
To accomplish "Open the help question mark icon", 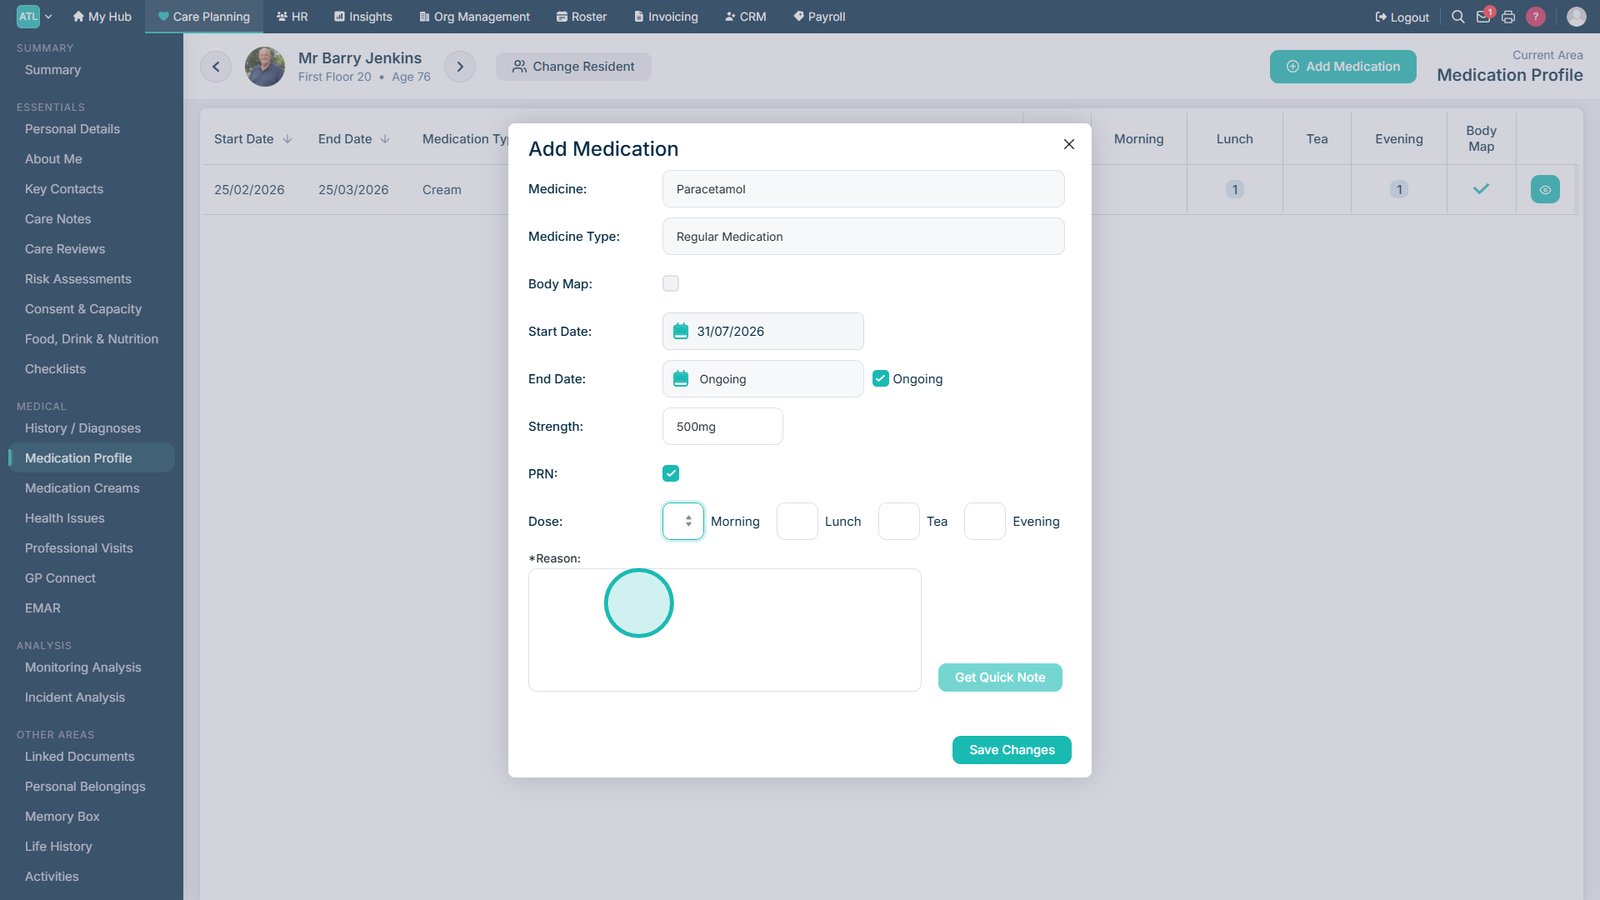I will point(1536,17).
